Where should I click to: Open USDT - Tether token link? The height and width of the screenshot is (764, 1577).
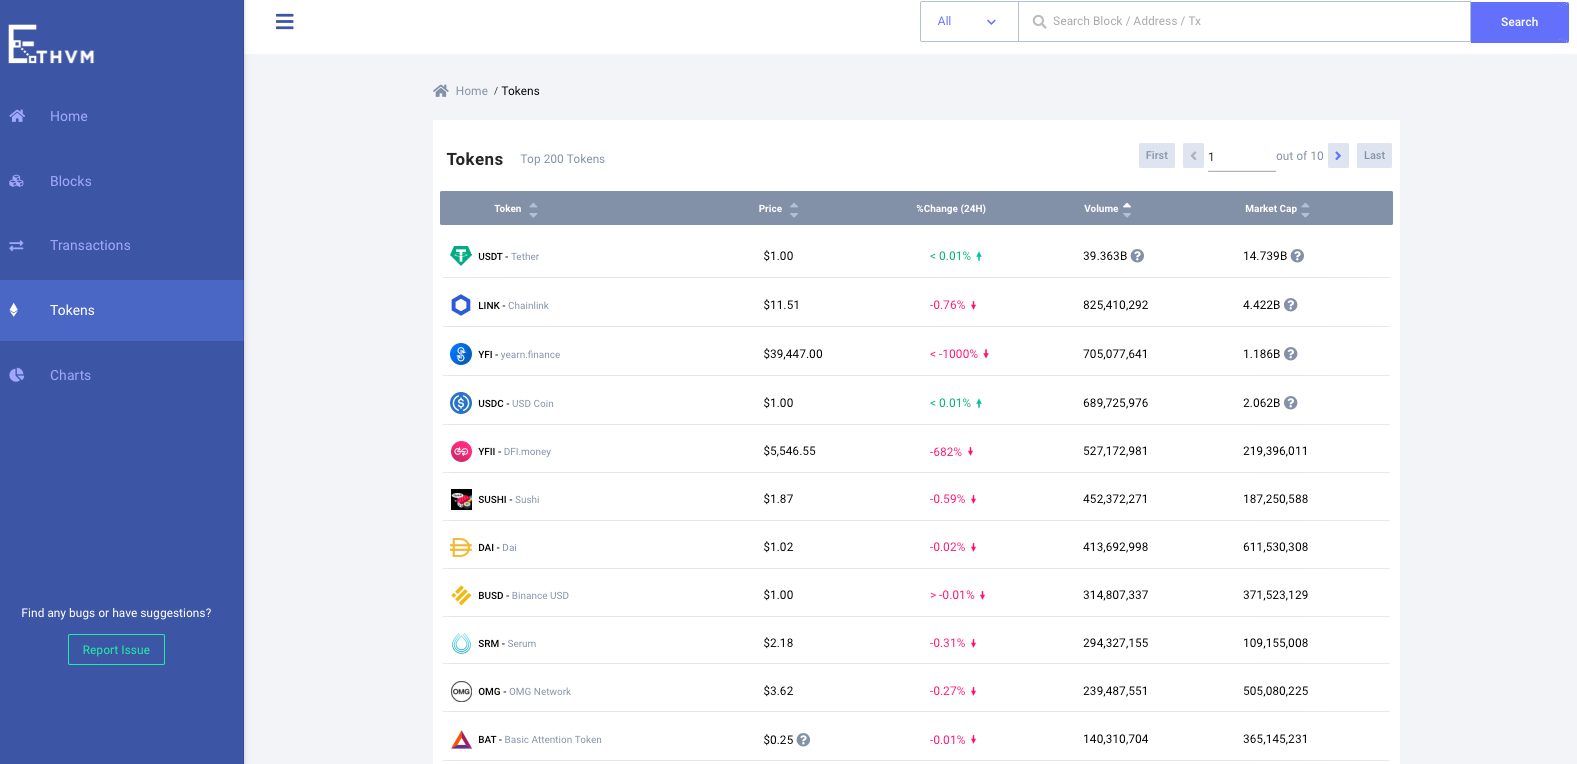click(508, 257)
